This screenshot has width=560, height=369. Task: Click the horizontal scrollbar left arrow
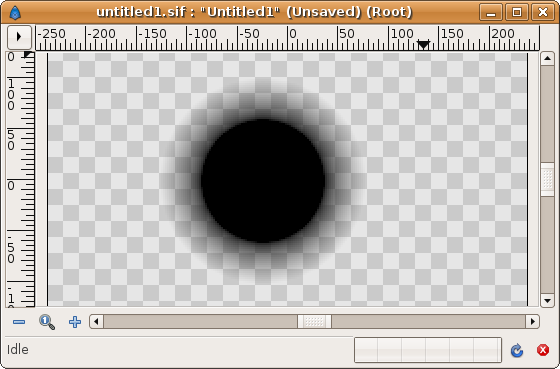pyautogui.click(x=96, y=321)
